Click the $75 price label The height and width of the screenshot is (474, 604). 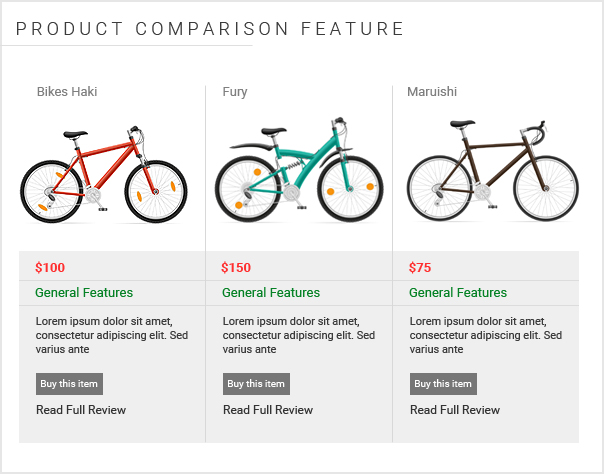pyautogui.click(x=420, y=267)
